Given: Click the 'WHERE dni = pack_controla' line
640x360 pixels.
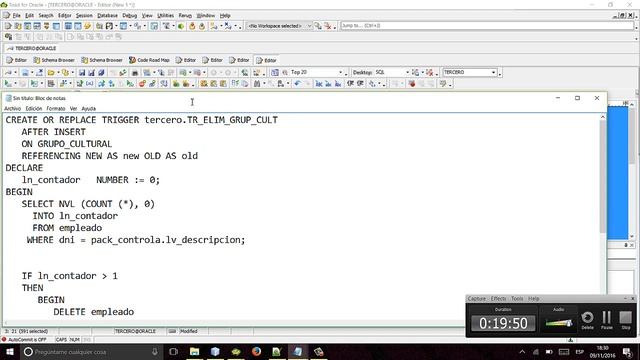Looking at the screenshot, I should click(x=136, y=240).
